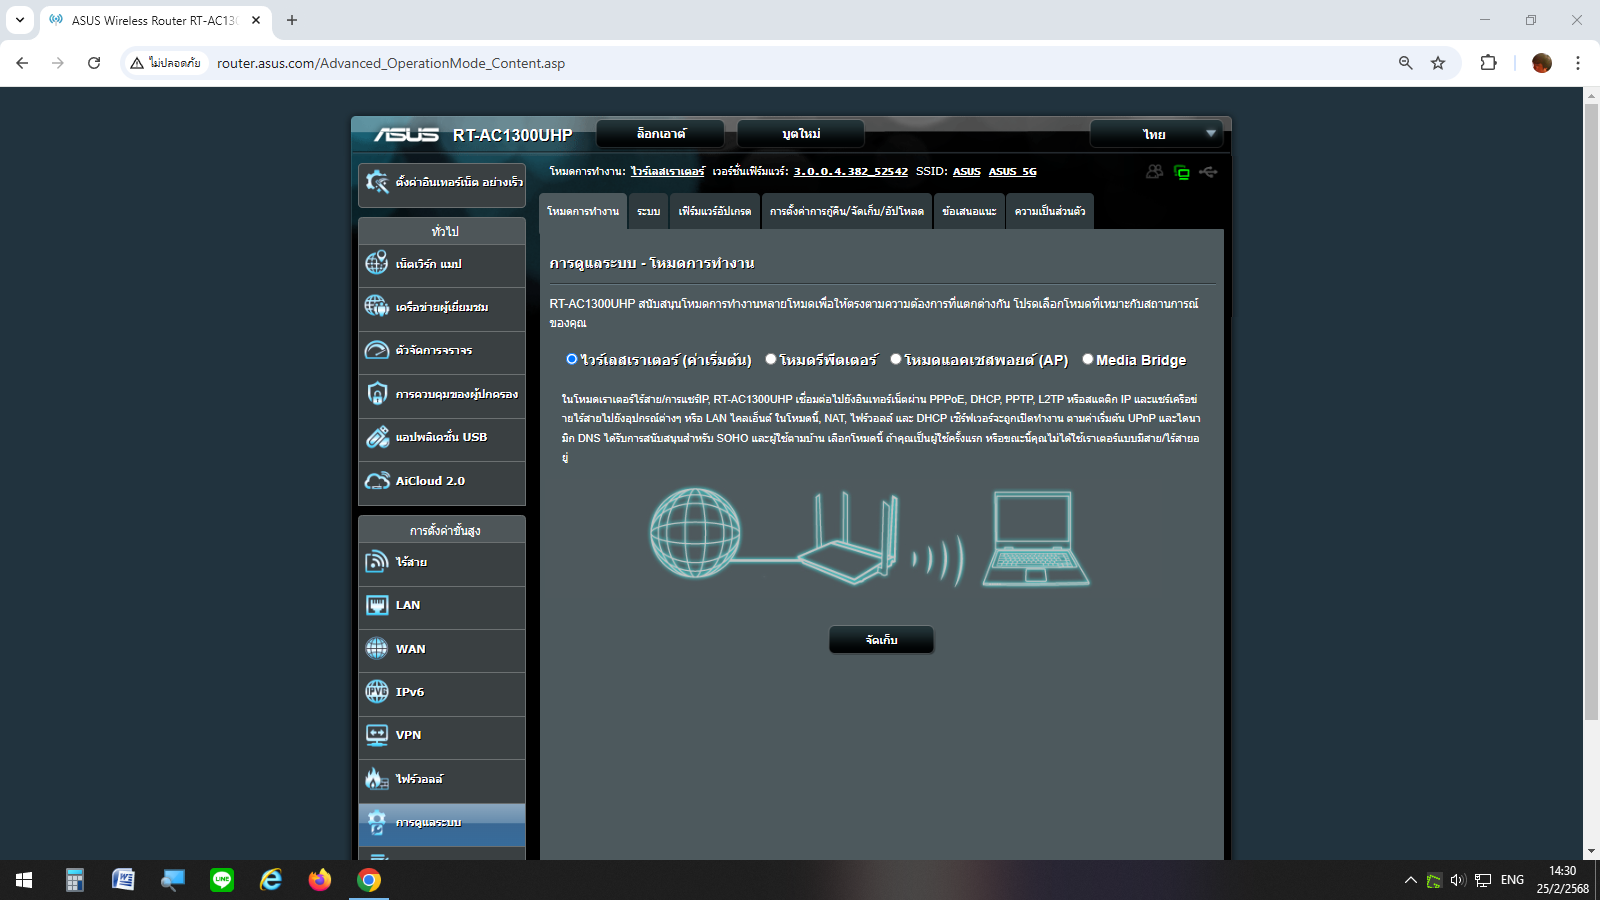This screenshot has width=1600, height=900.
Task: Switch to the Firmware Upgrade tab
Action: coord(714,211)
